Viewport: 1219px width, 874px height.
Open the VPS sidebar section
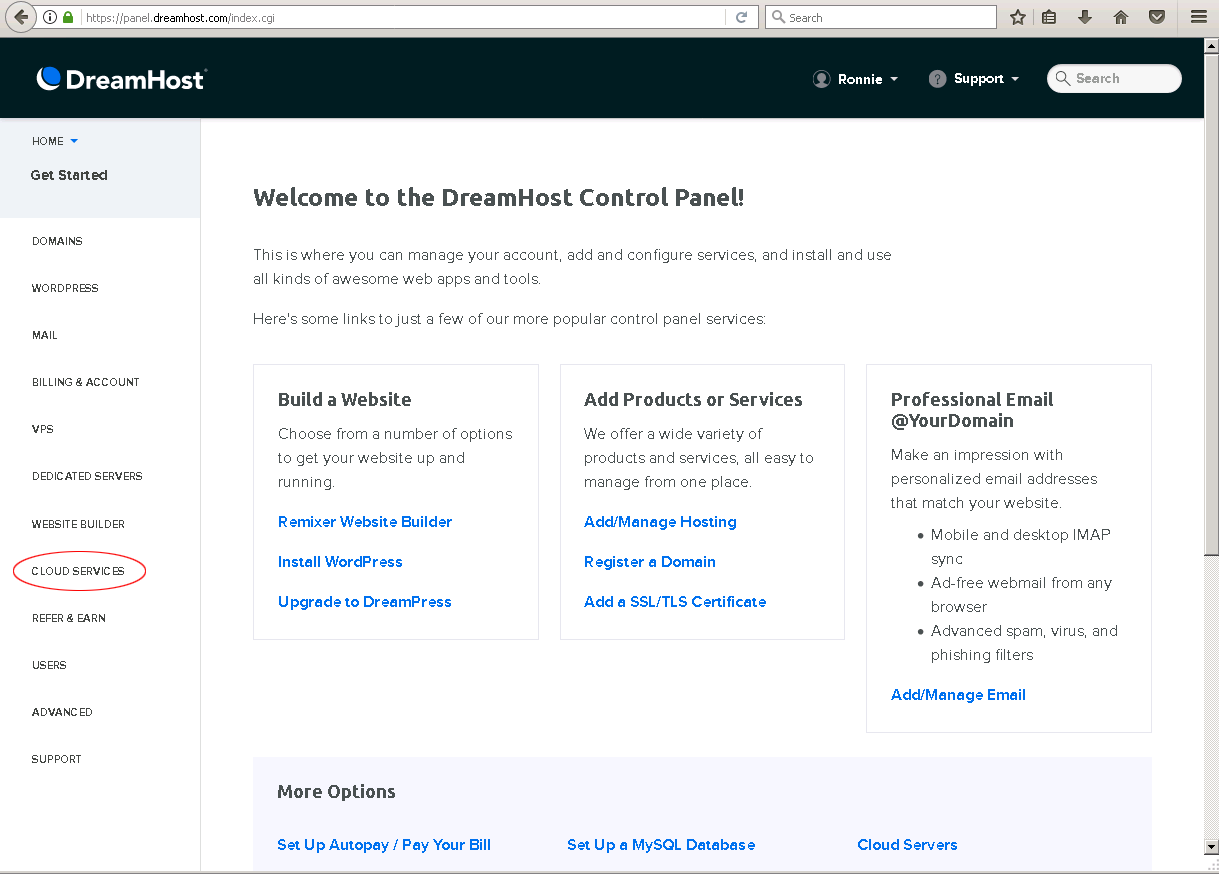(43, 429)
